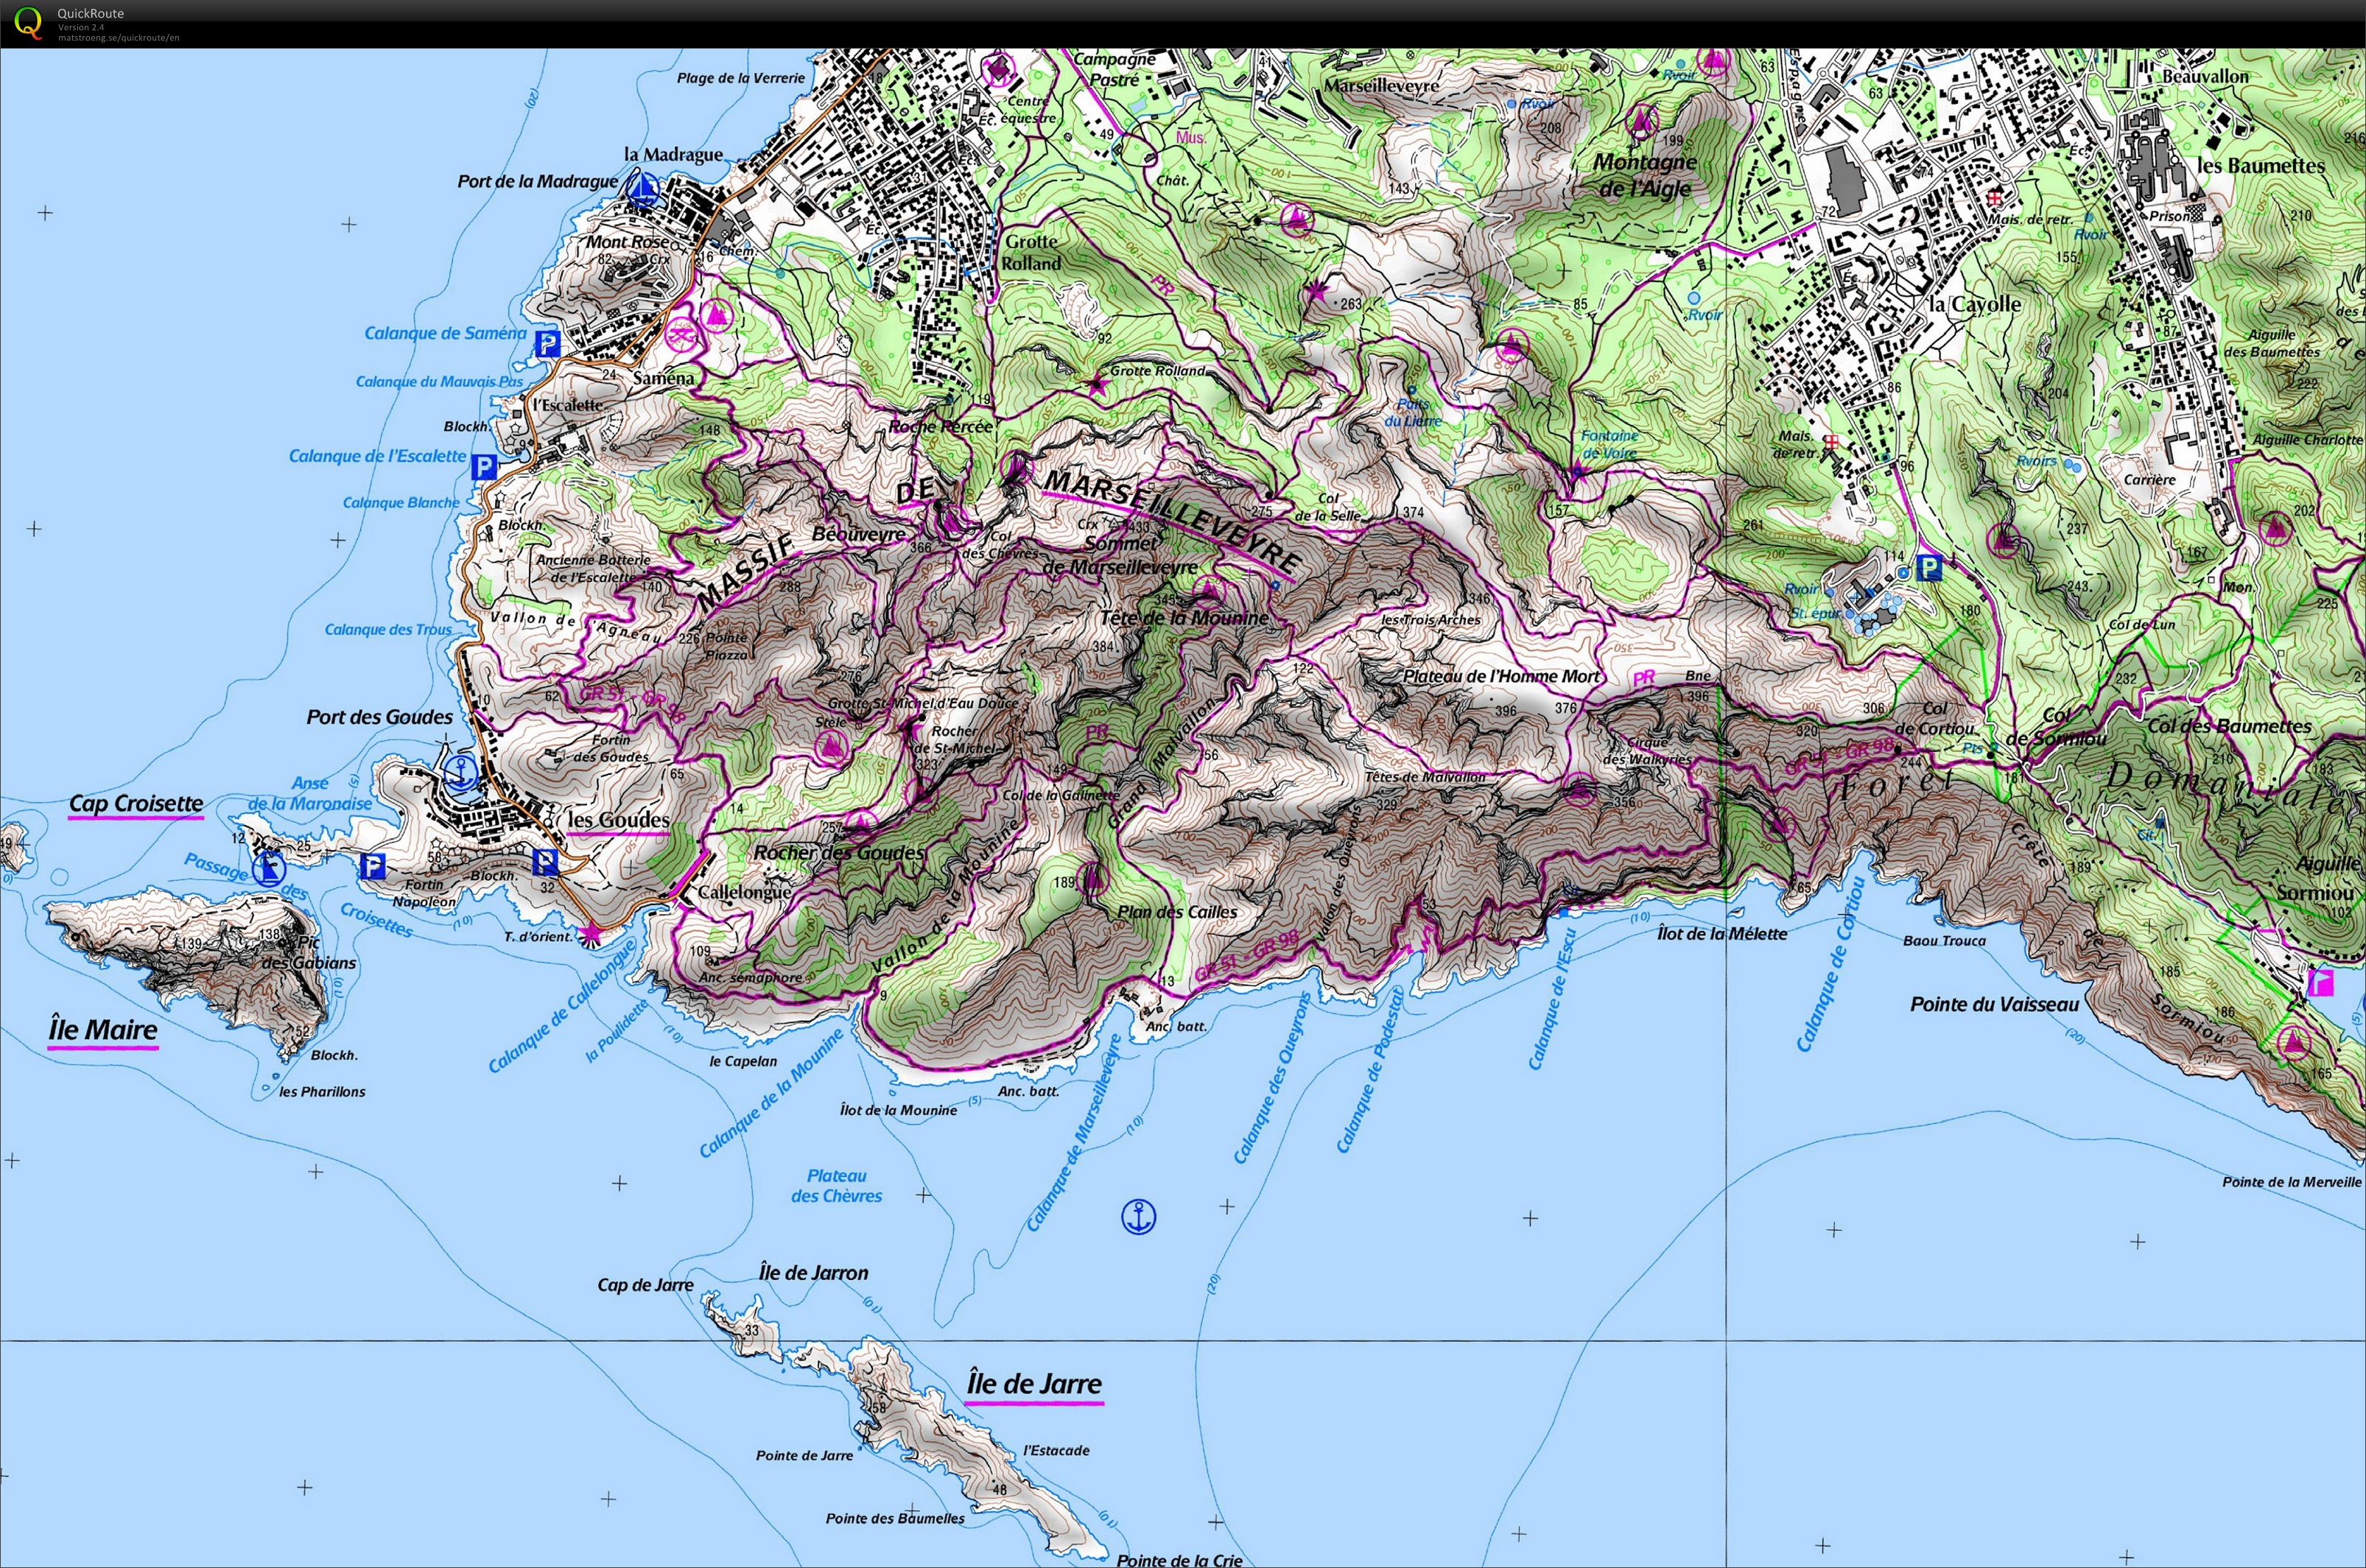Viewport: 2366px width, 1568px height.
Task: Click the Sommet de Marseilleveyre label
Action: click(x=1120, y=555)
